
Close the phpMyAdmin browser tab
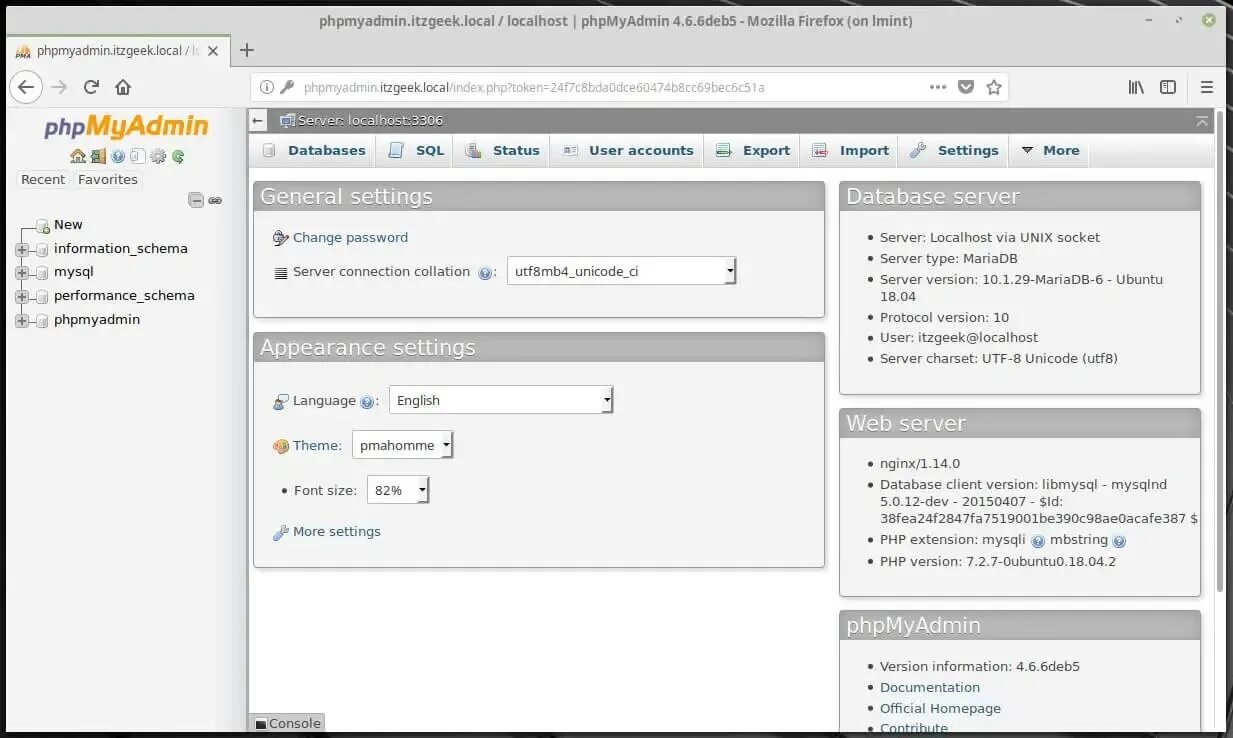coord(213,51)
